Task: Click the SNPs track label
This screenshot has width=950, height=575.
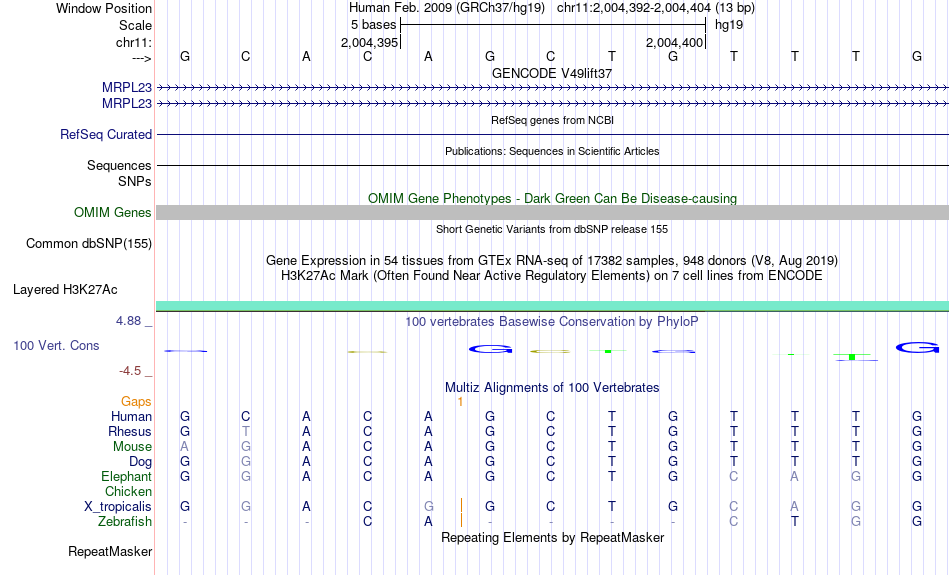Action: tap(135, 181)
